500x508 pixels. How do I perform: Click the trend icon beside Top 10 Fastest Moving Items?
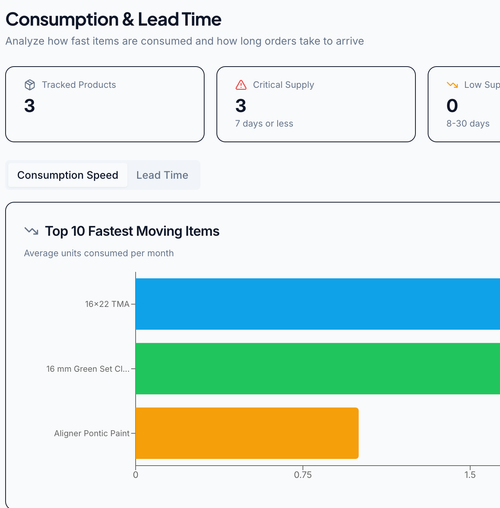click(x=31, y=231)
